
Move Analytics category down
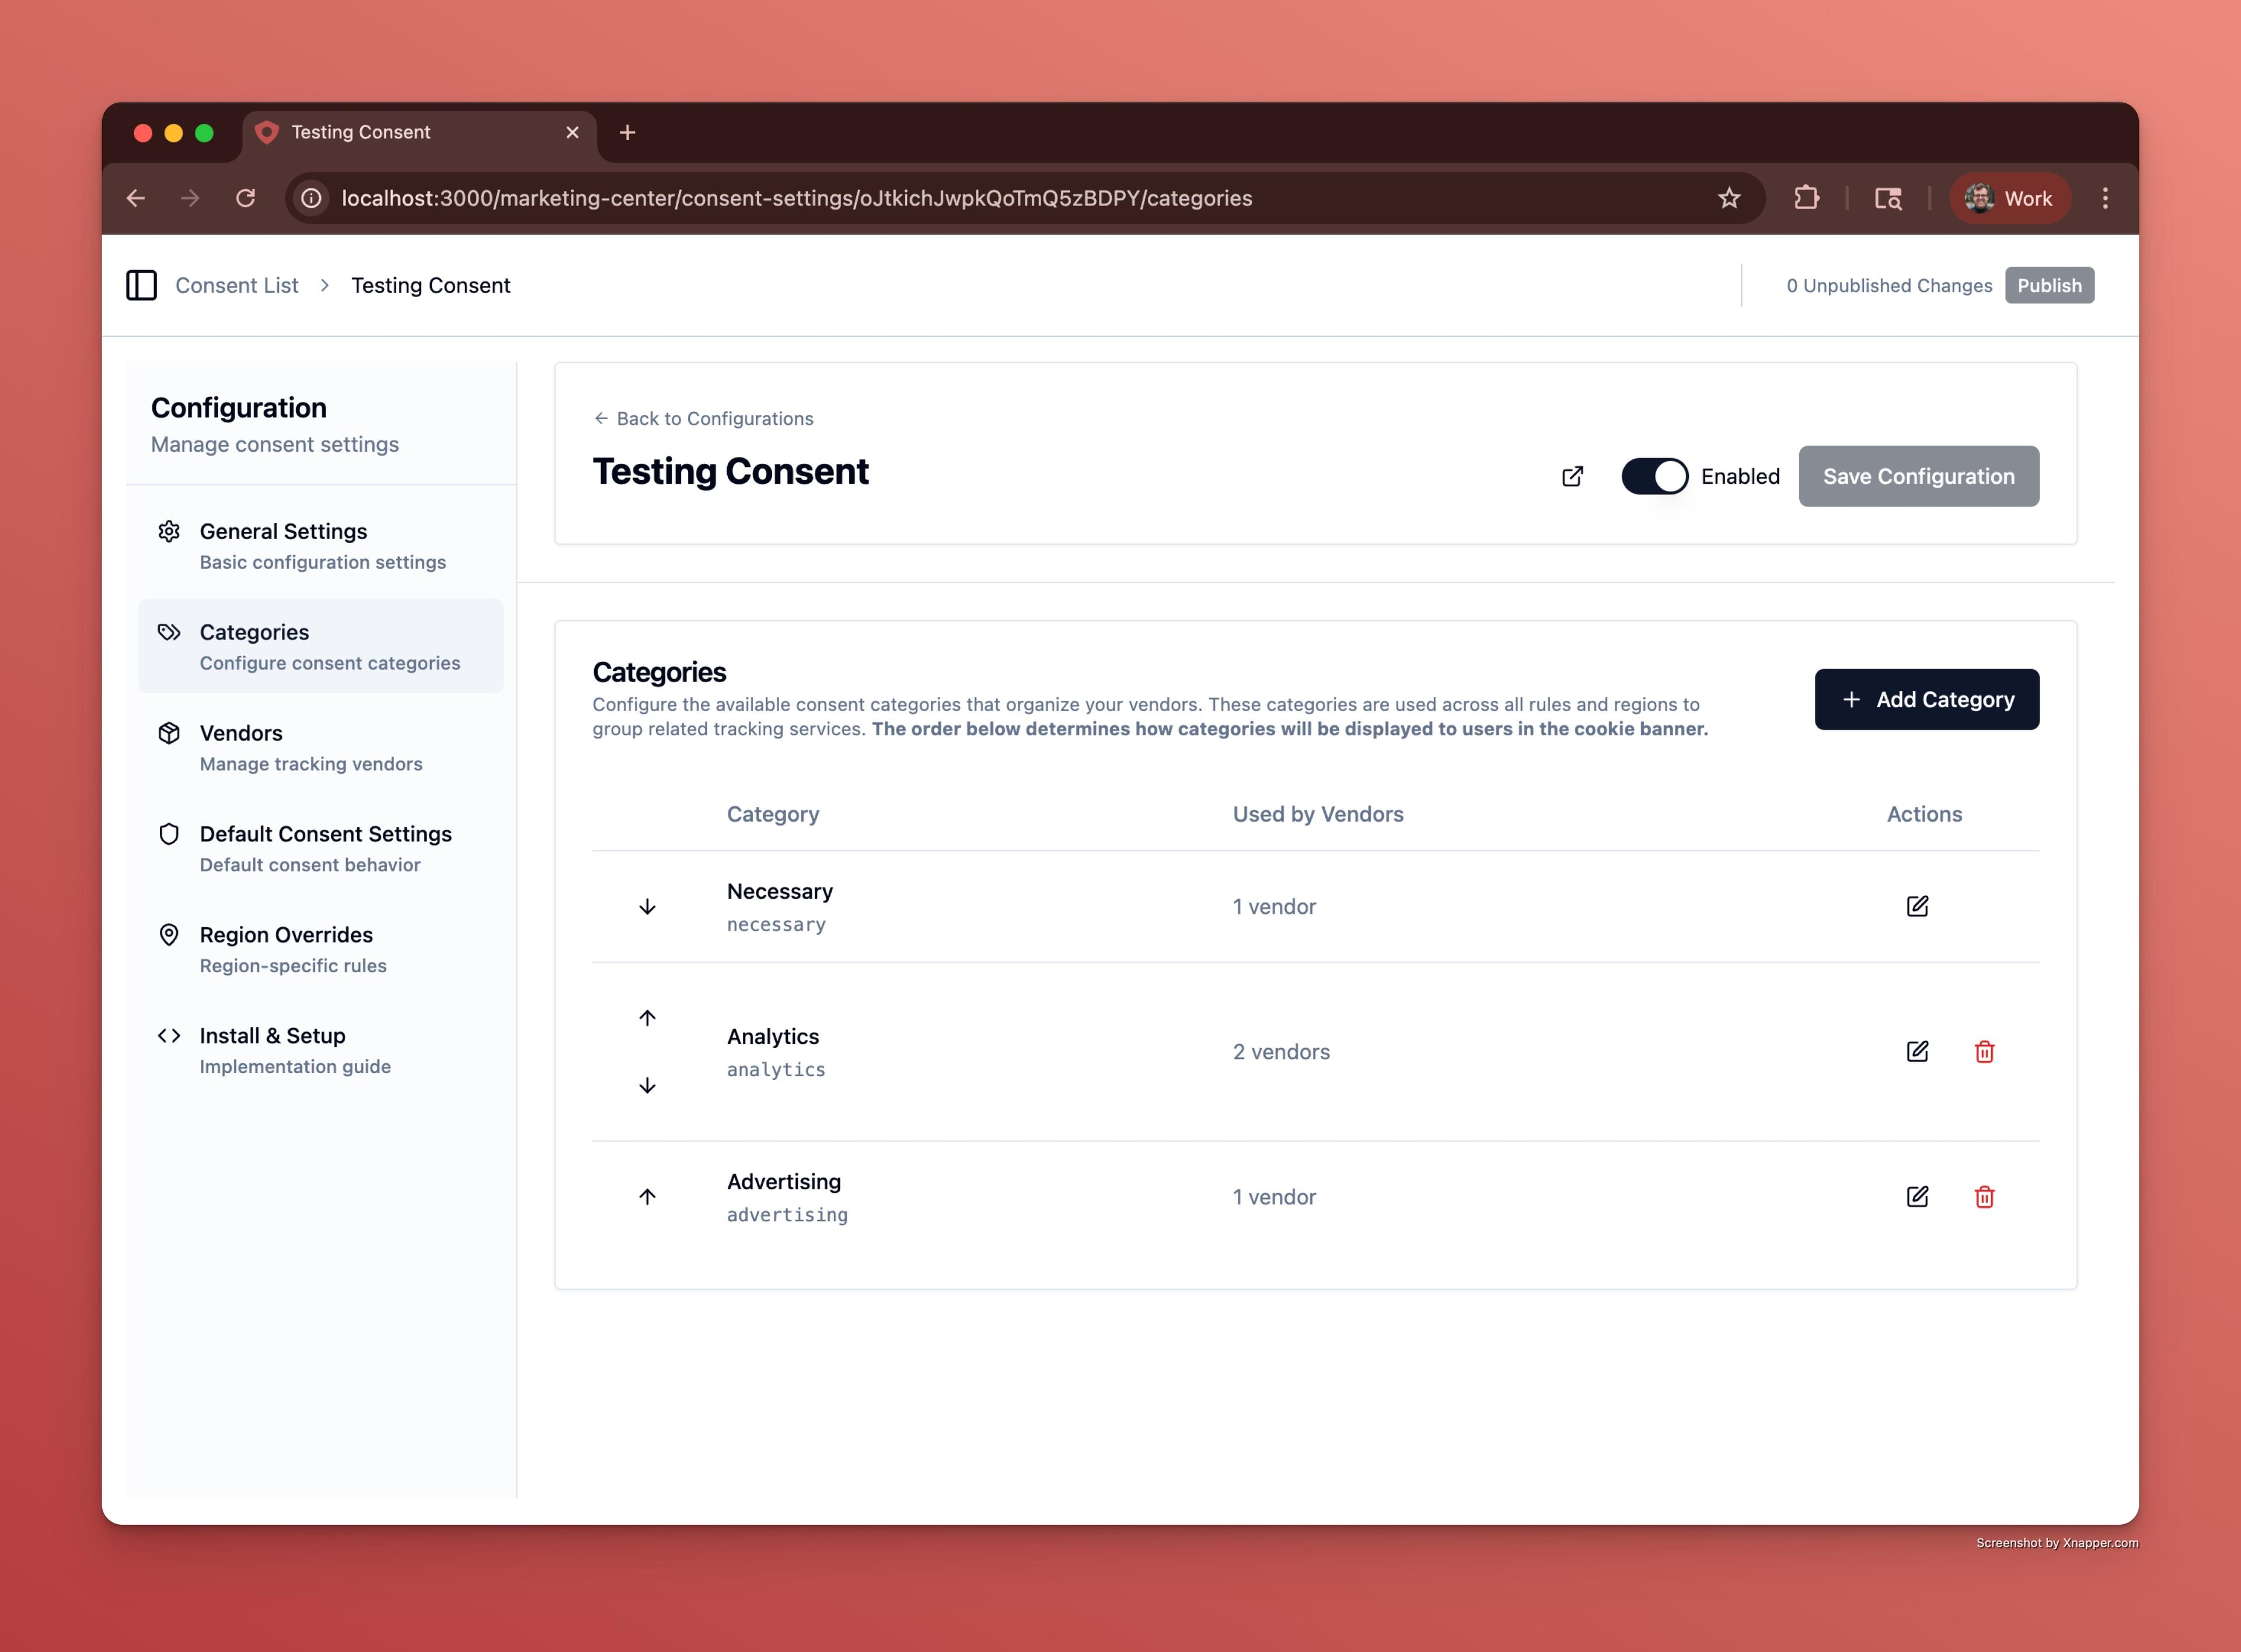[647, 1086]
